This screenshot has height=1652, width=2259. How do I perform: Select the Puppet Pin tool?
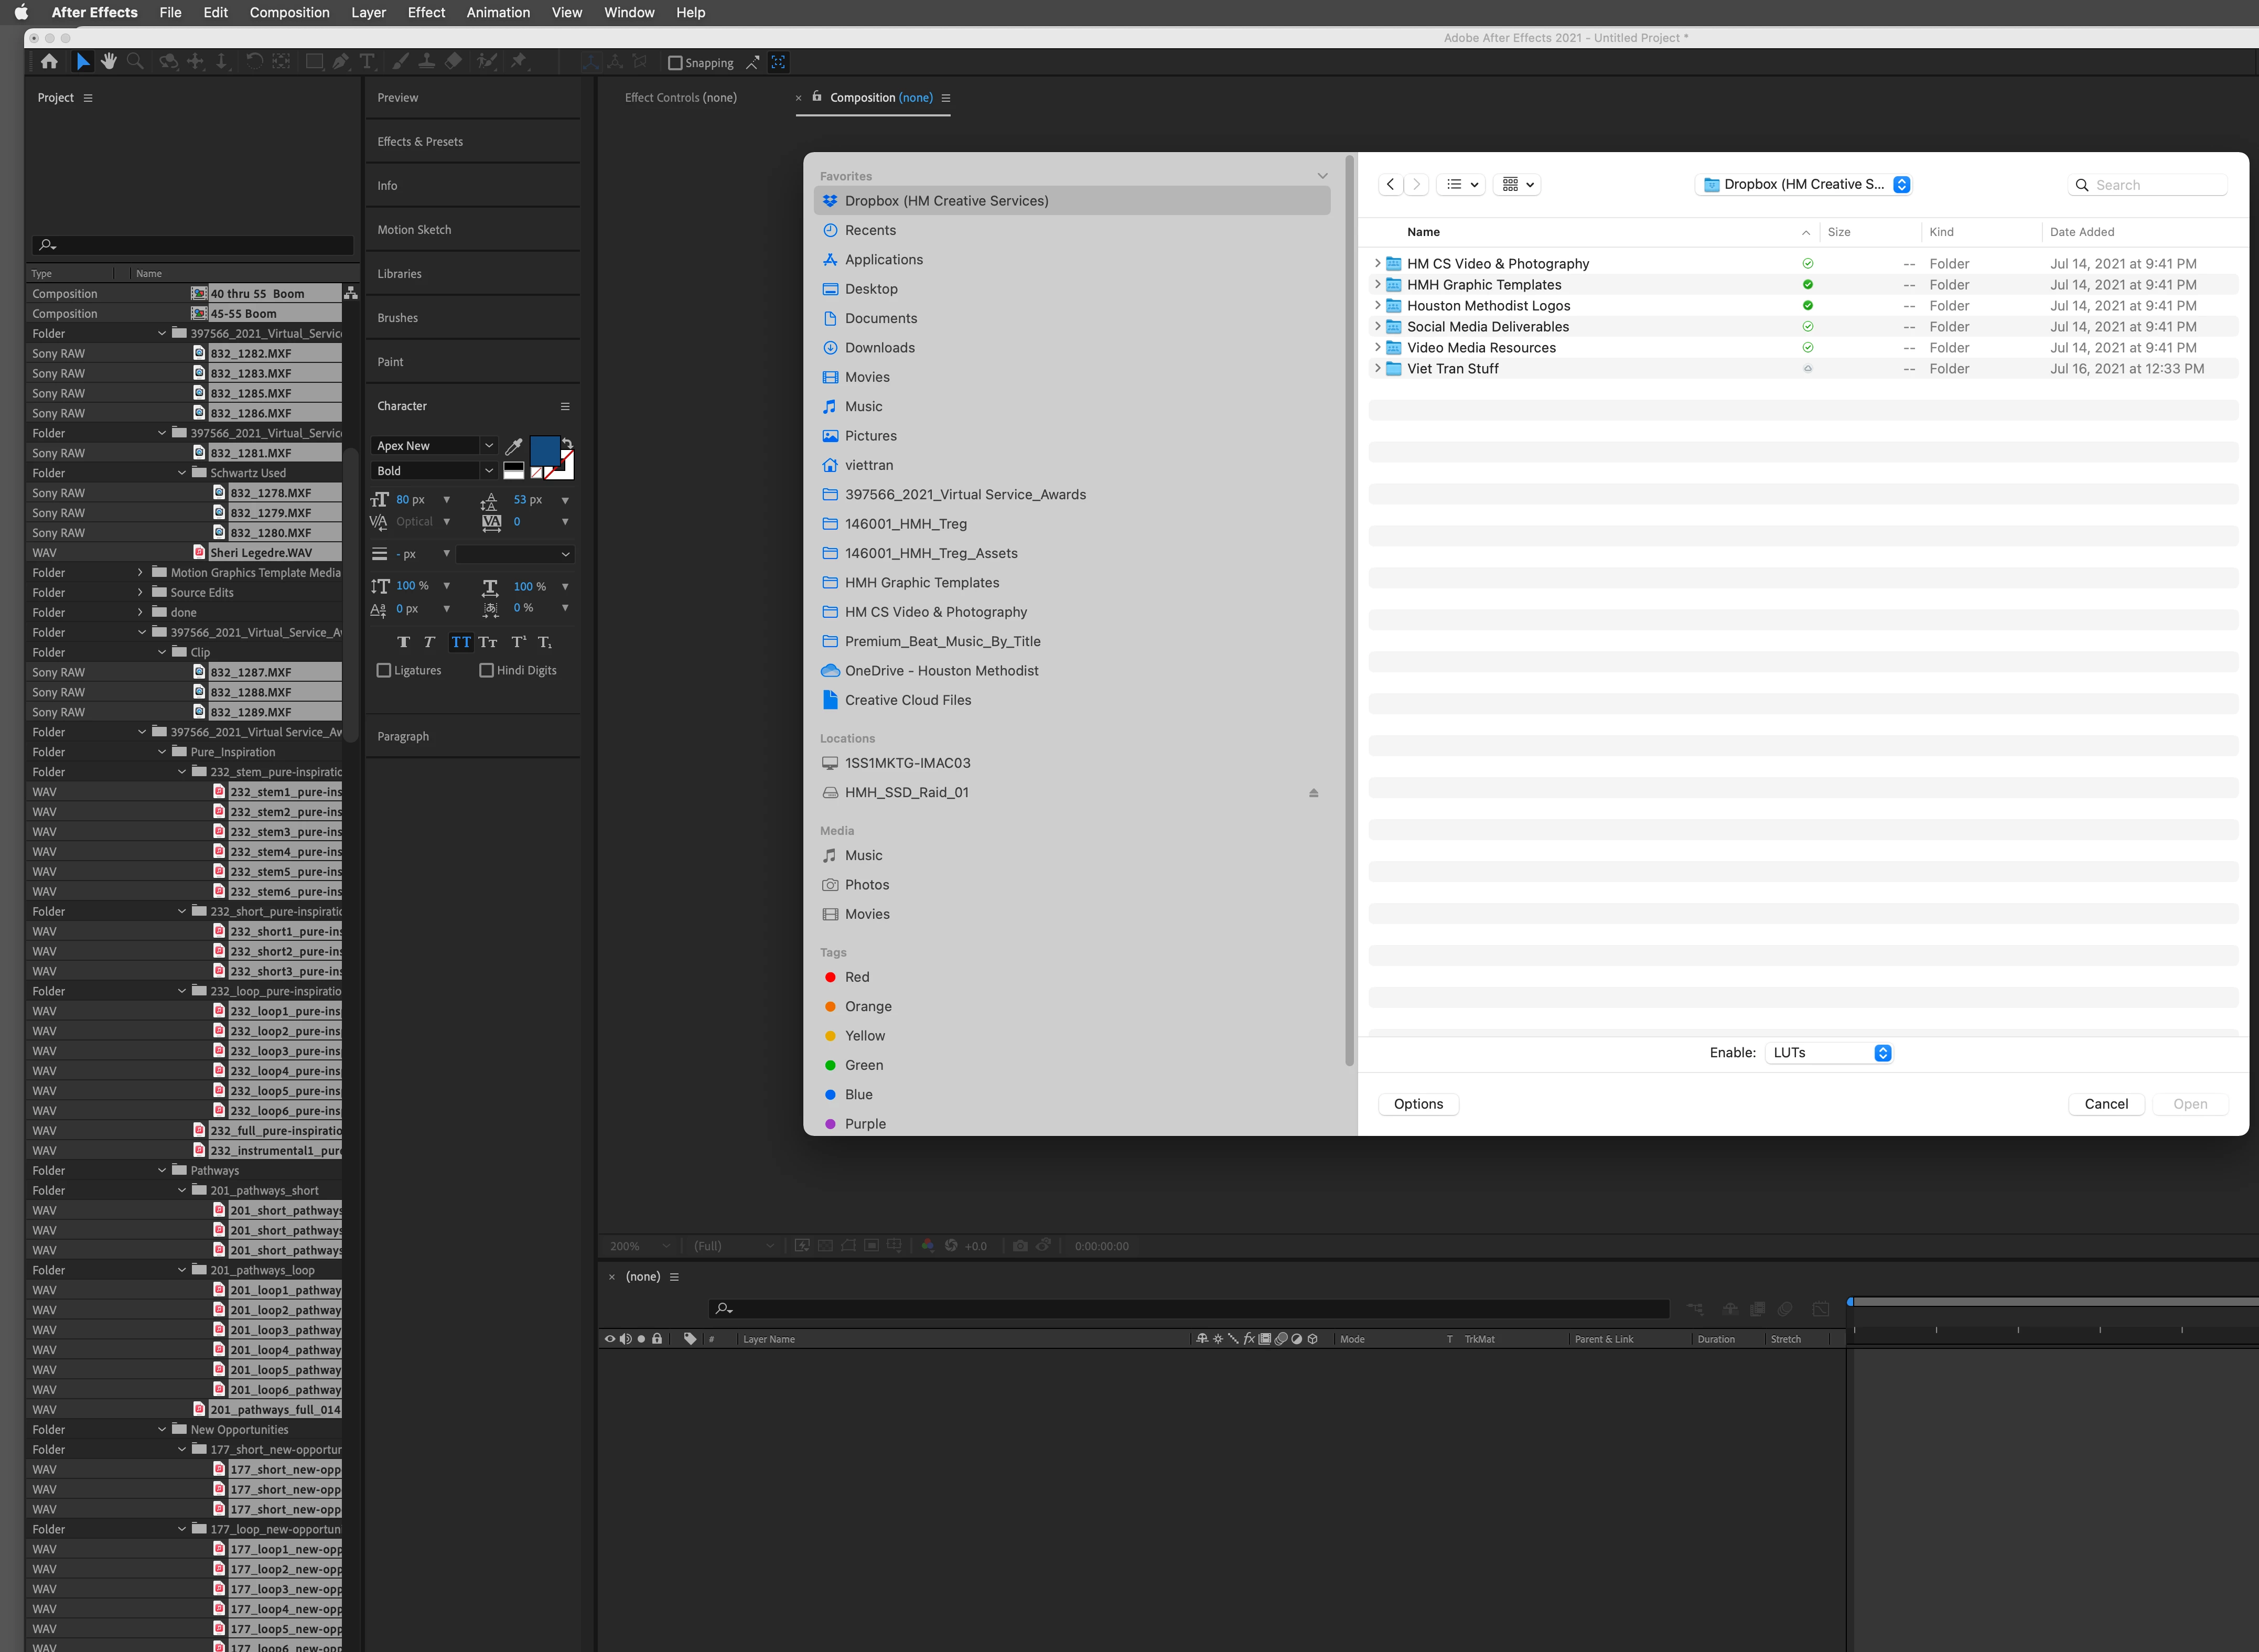pos(518,62)
